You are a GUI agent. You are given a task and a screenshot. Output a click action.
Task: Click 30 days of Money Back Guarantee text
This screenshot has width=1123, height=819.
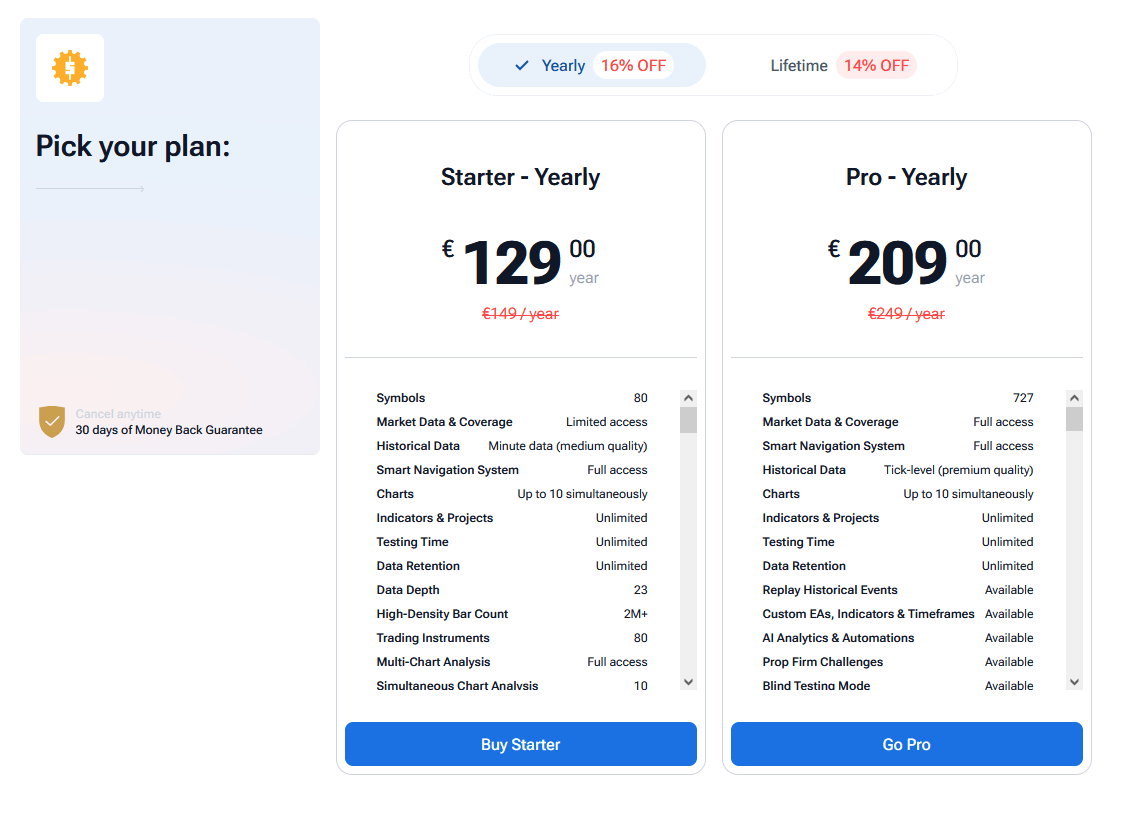click(x=169, y=430)
